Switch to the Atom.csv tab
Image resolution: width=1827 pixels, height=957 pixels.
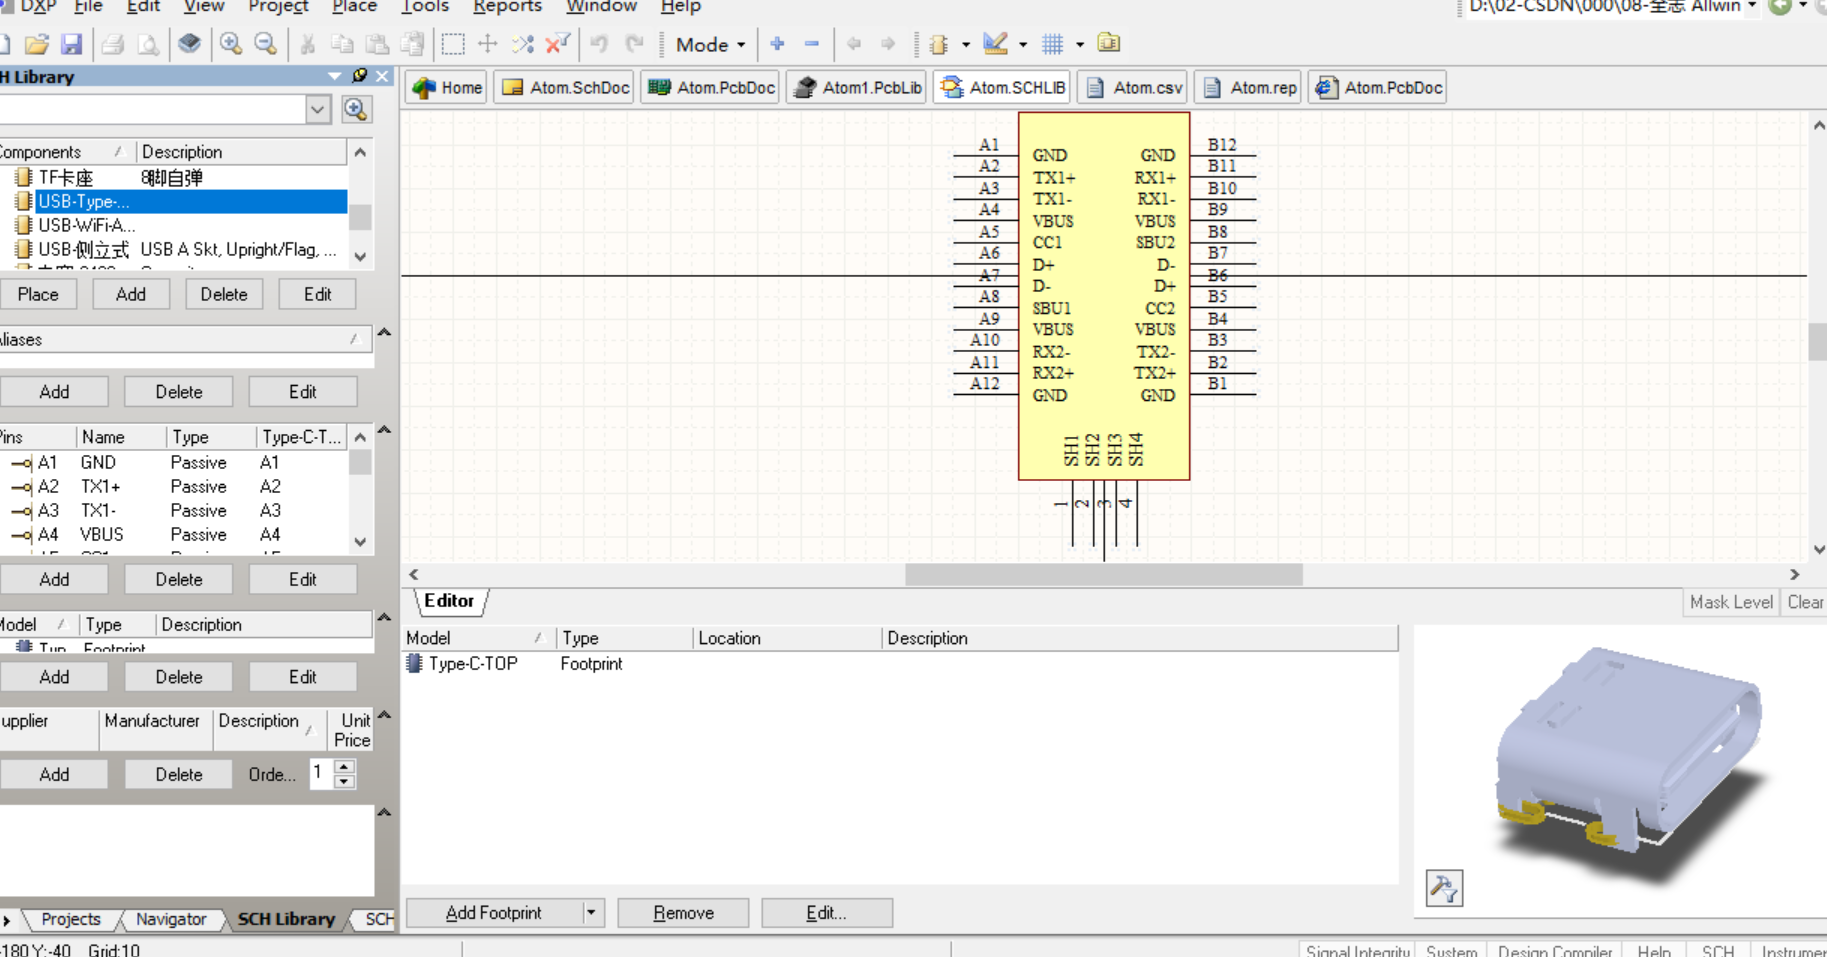1134,87
